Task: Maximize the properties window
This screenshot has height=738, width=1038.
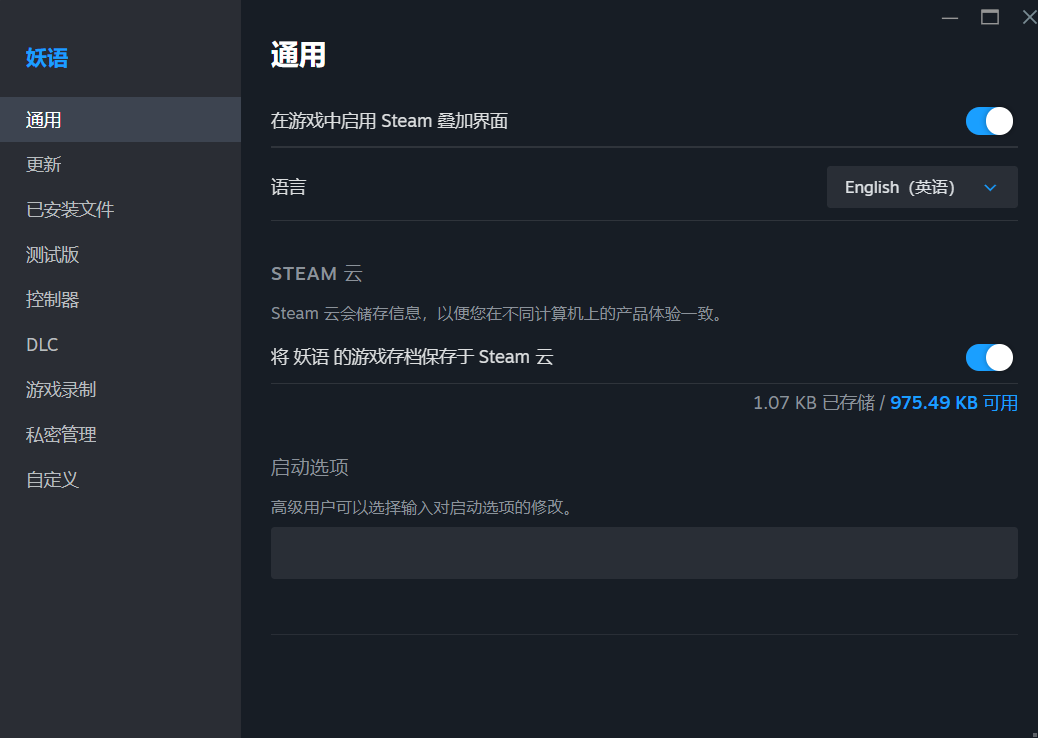Action: [990, 18]
